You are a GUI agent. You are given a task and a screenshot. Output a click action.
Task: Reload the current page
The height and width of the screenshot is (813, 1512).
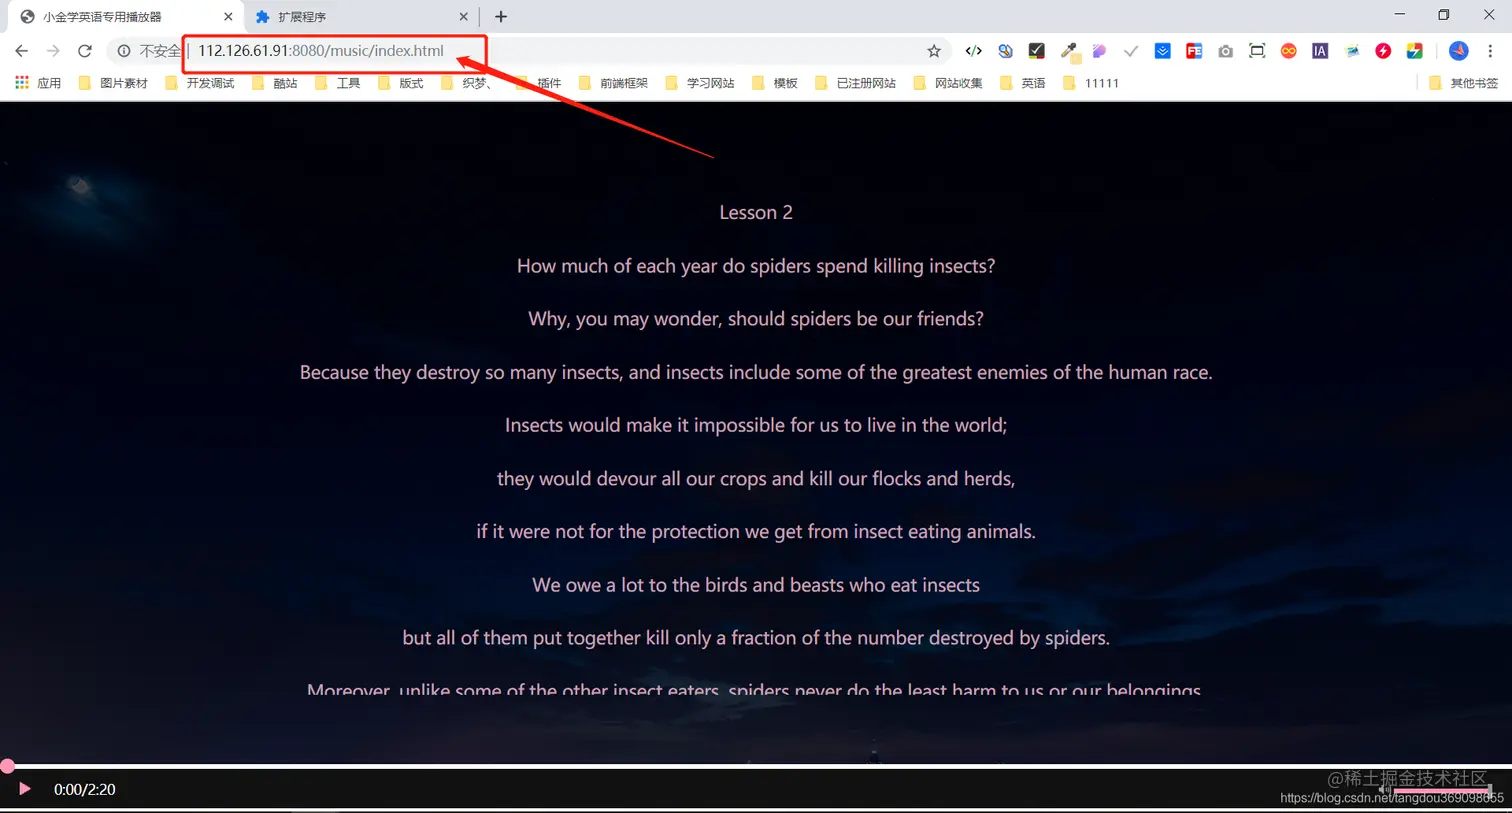pos(85,51)
